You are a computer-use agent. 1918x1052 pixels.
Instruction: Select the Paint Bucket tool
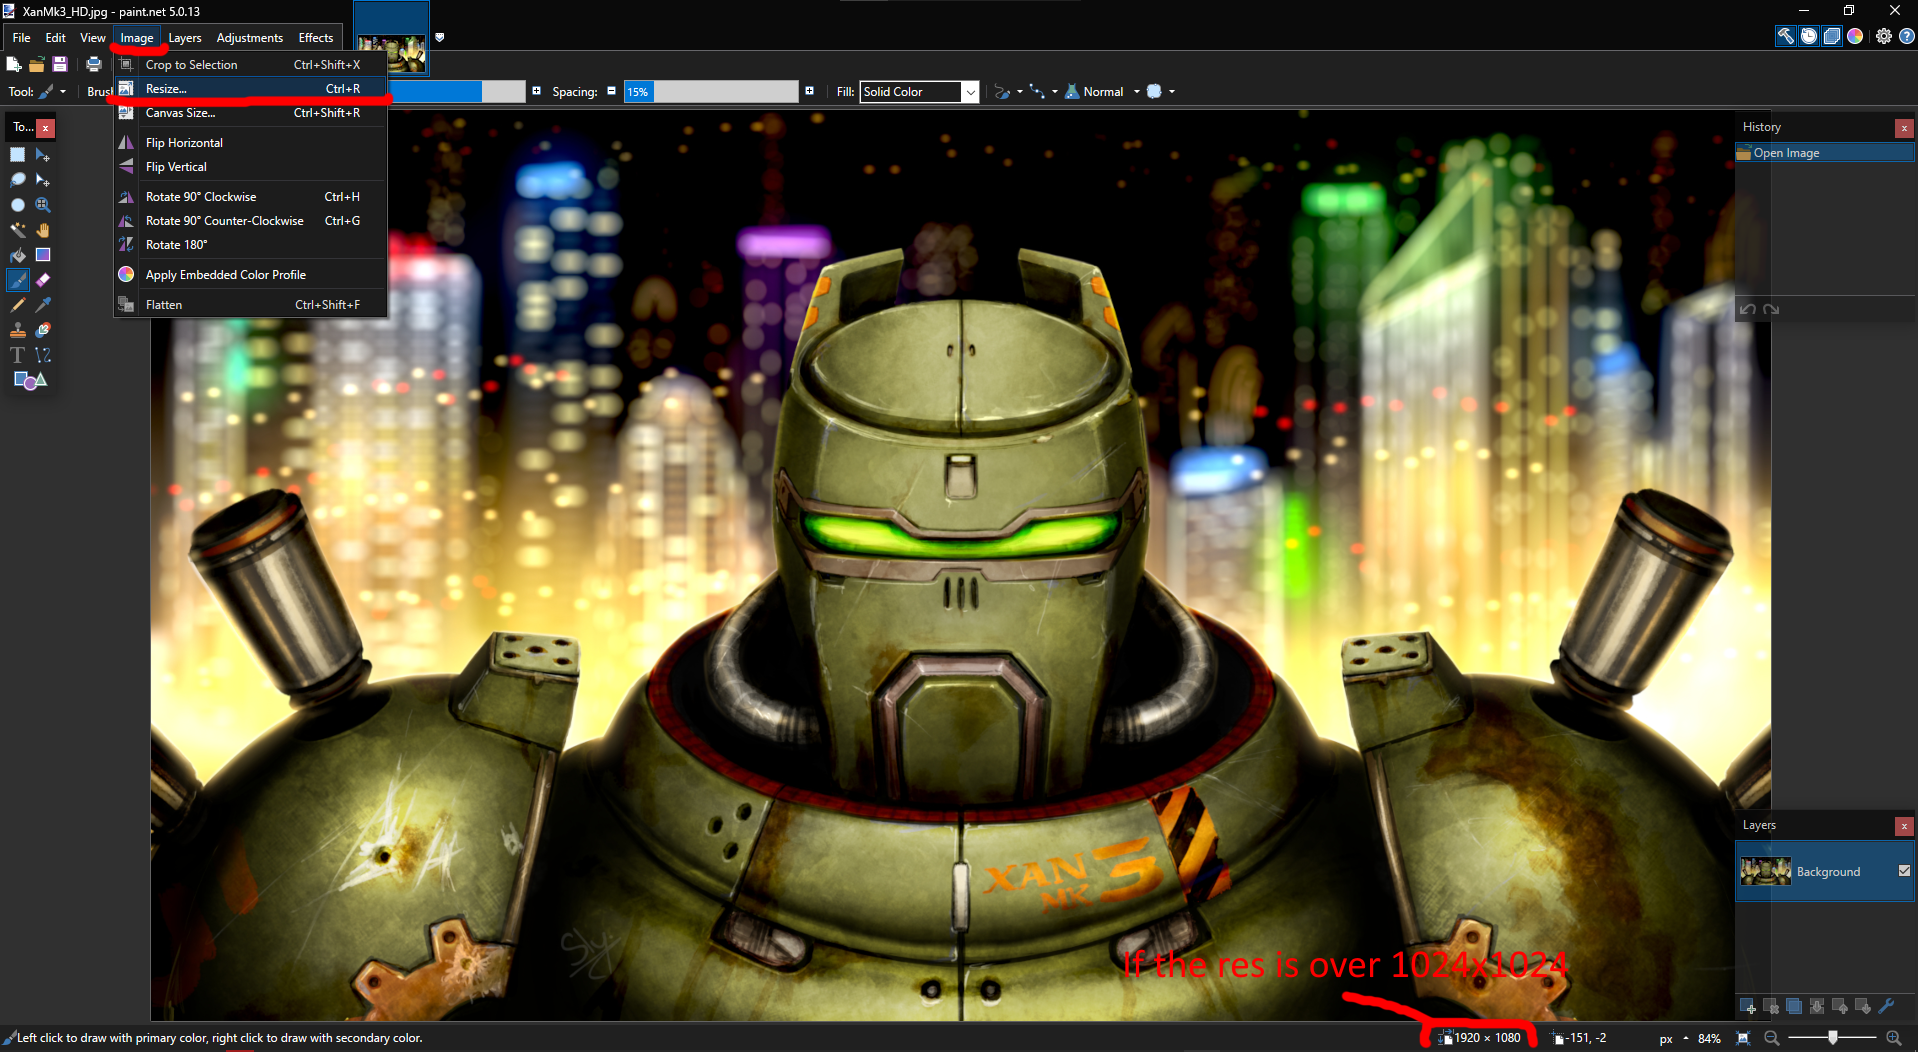coord(18,255)
